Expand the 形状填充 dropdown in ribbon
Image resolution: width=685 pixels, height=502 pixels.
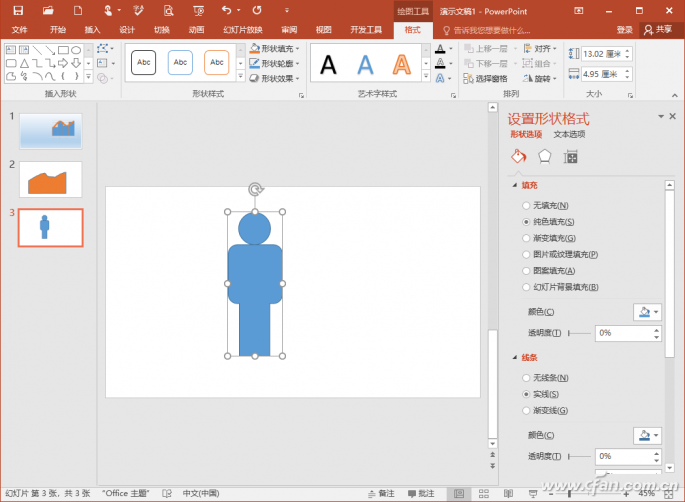pos(299,48)
